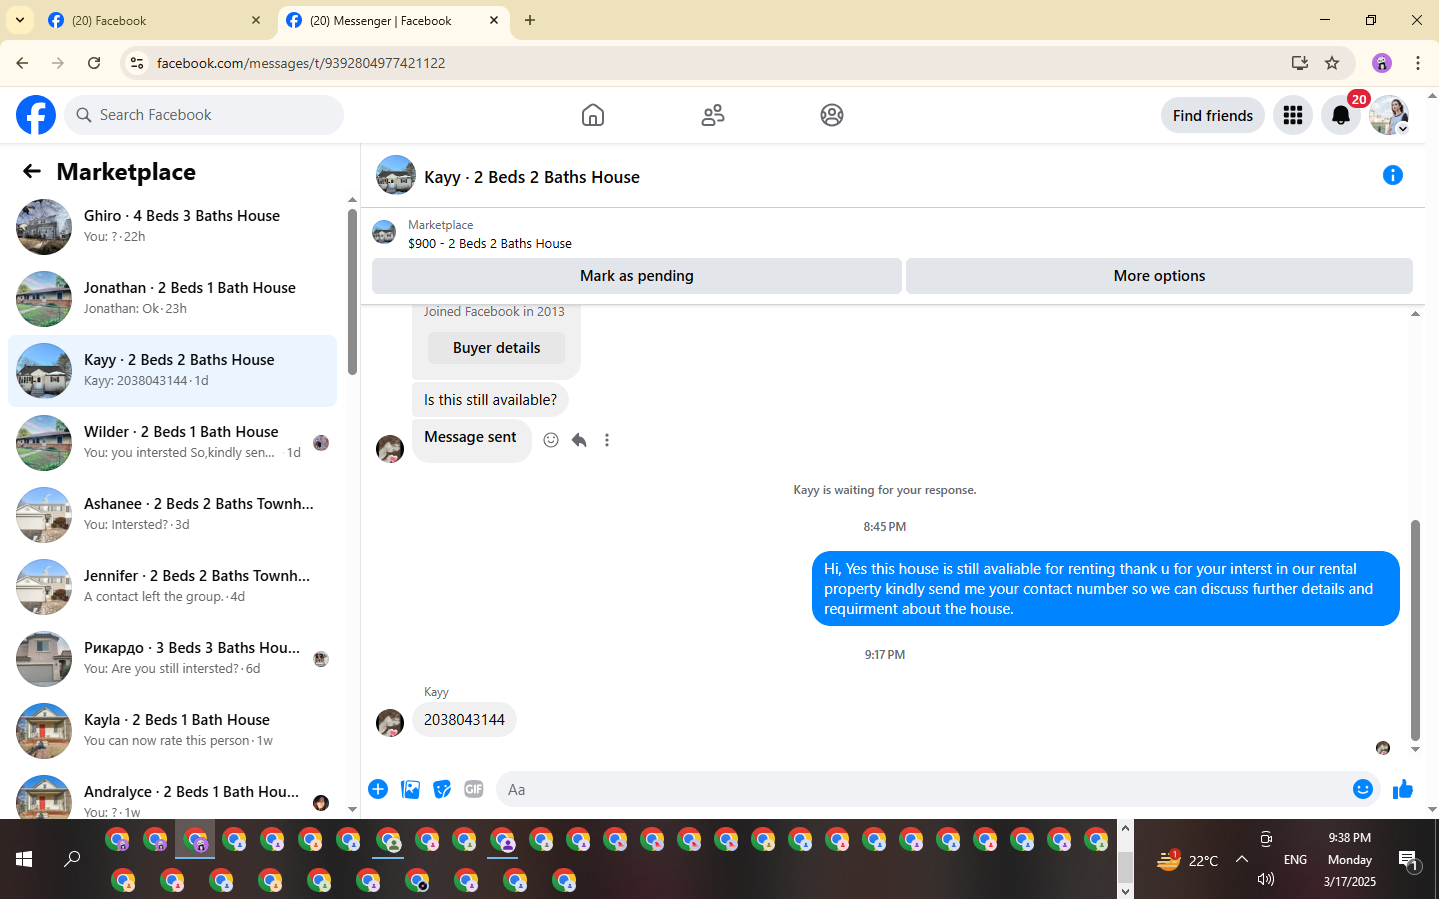This screenshot has height=899, width=1439.
Task: Open Facebook notifications bell
Action: pyautogui.click(x=1341, y=115)
